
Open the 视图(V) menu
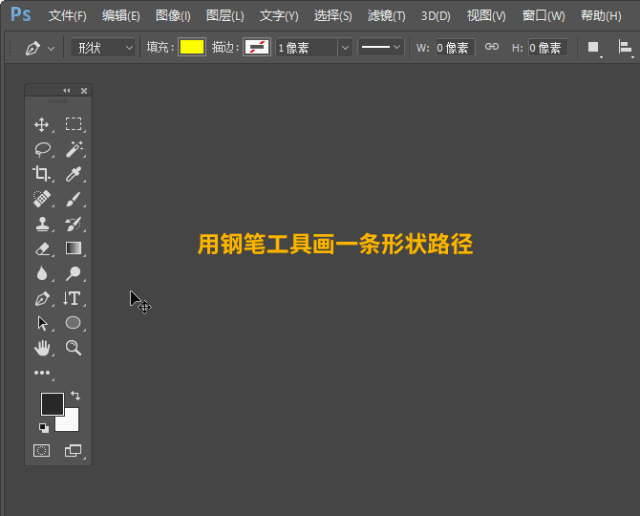click(x=486, y=16)
